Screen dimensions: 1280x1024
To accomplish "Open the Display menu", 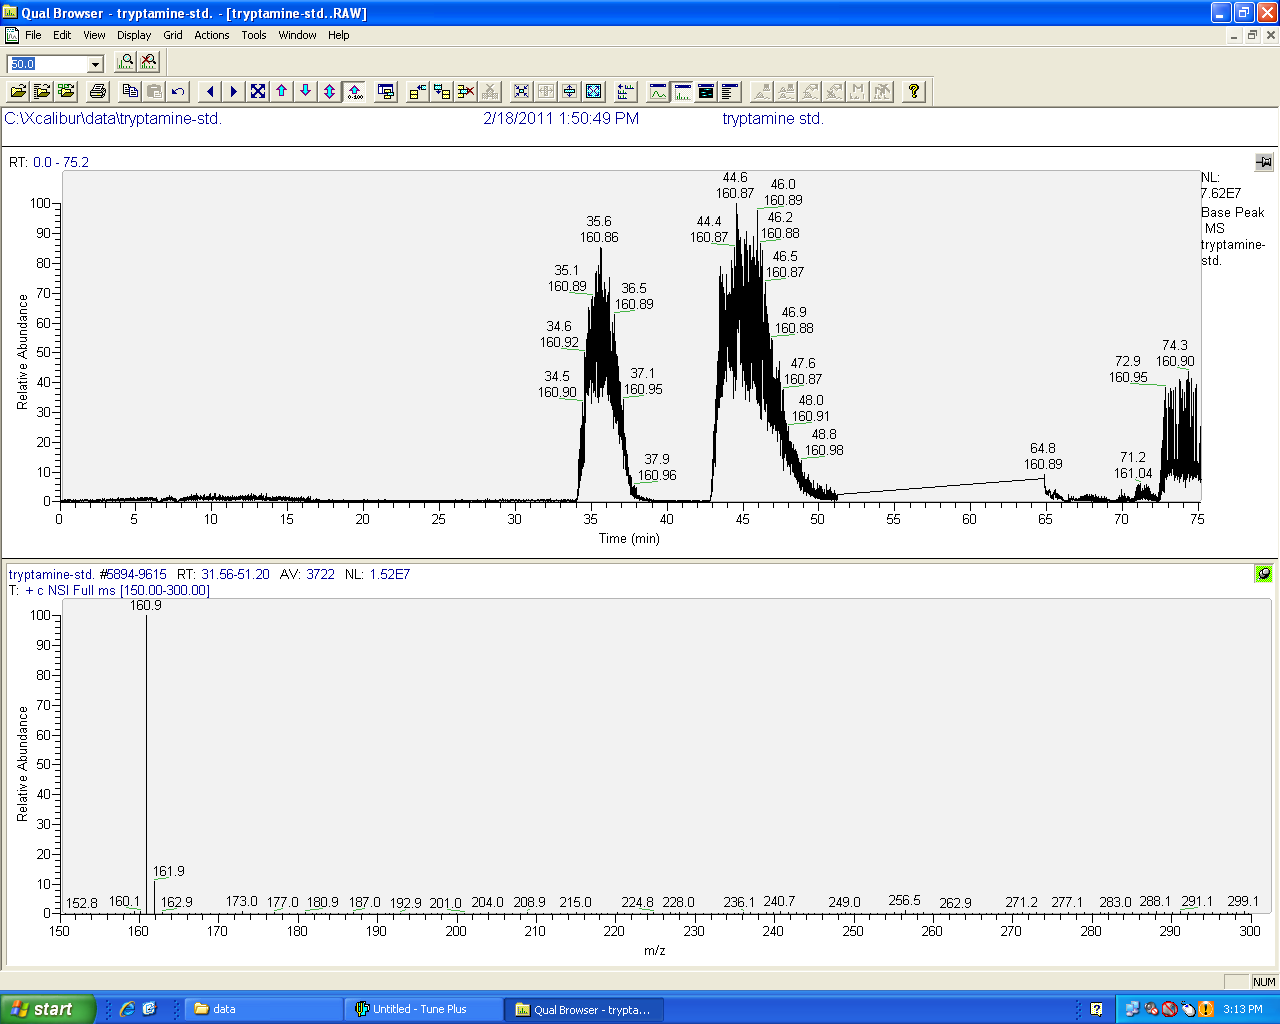I will pos(134,35).
